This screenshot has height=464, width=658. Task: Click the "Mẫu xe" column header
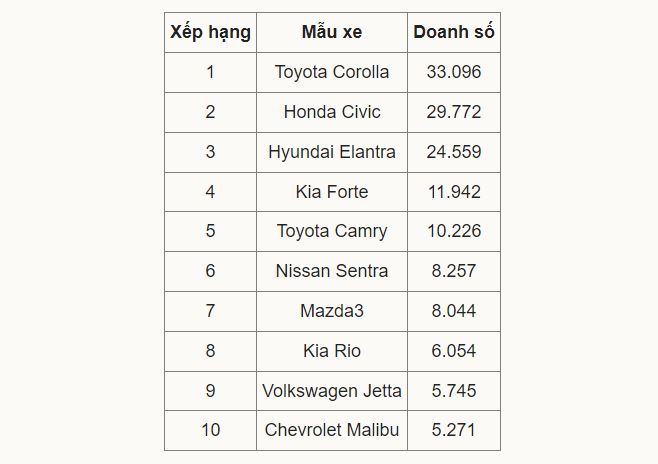(x=332, y=32)
